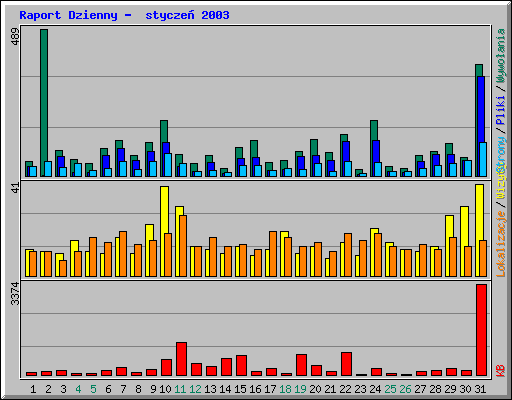Select the red KB bar for day 11
The height and width of the screenshot is (400, 512).
[181, 359]
